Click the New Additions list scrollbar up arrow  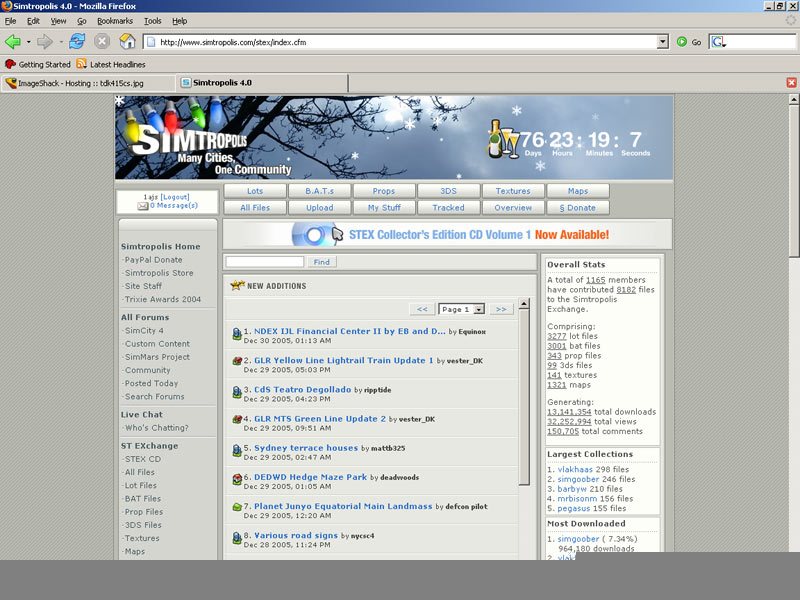[524, 305]
